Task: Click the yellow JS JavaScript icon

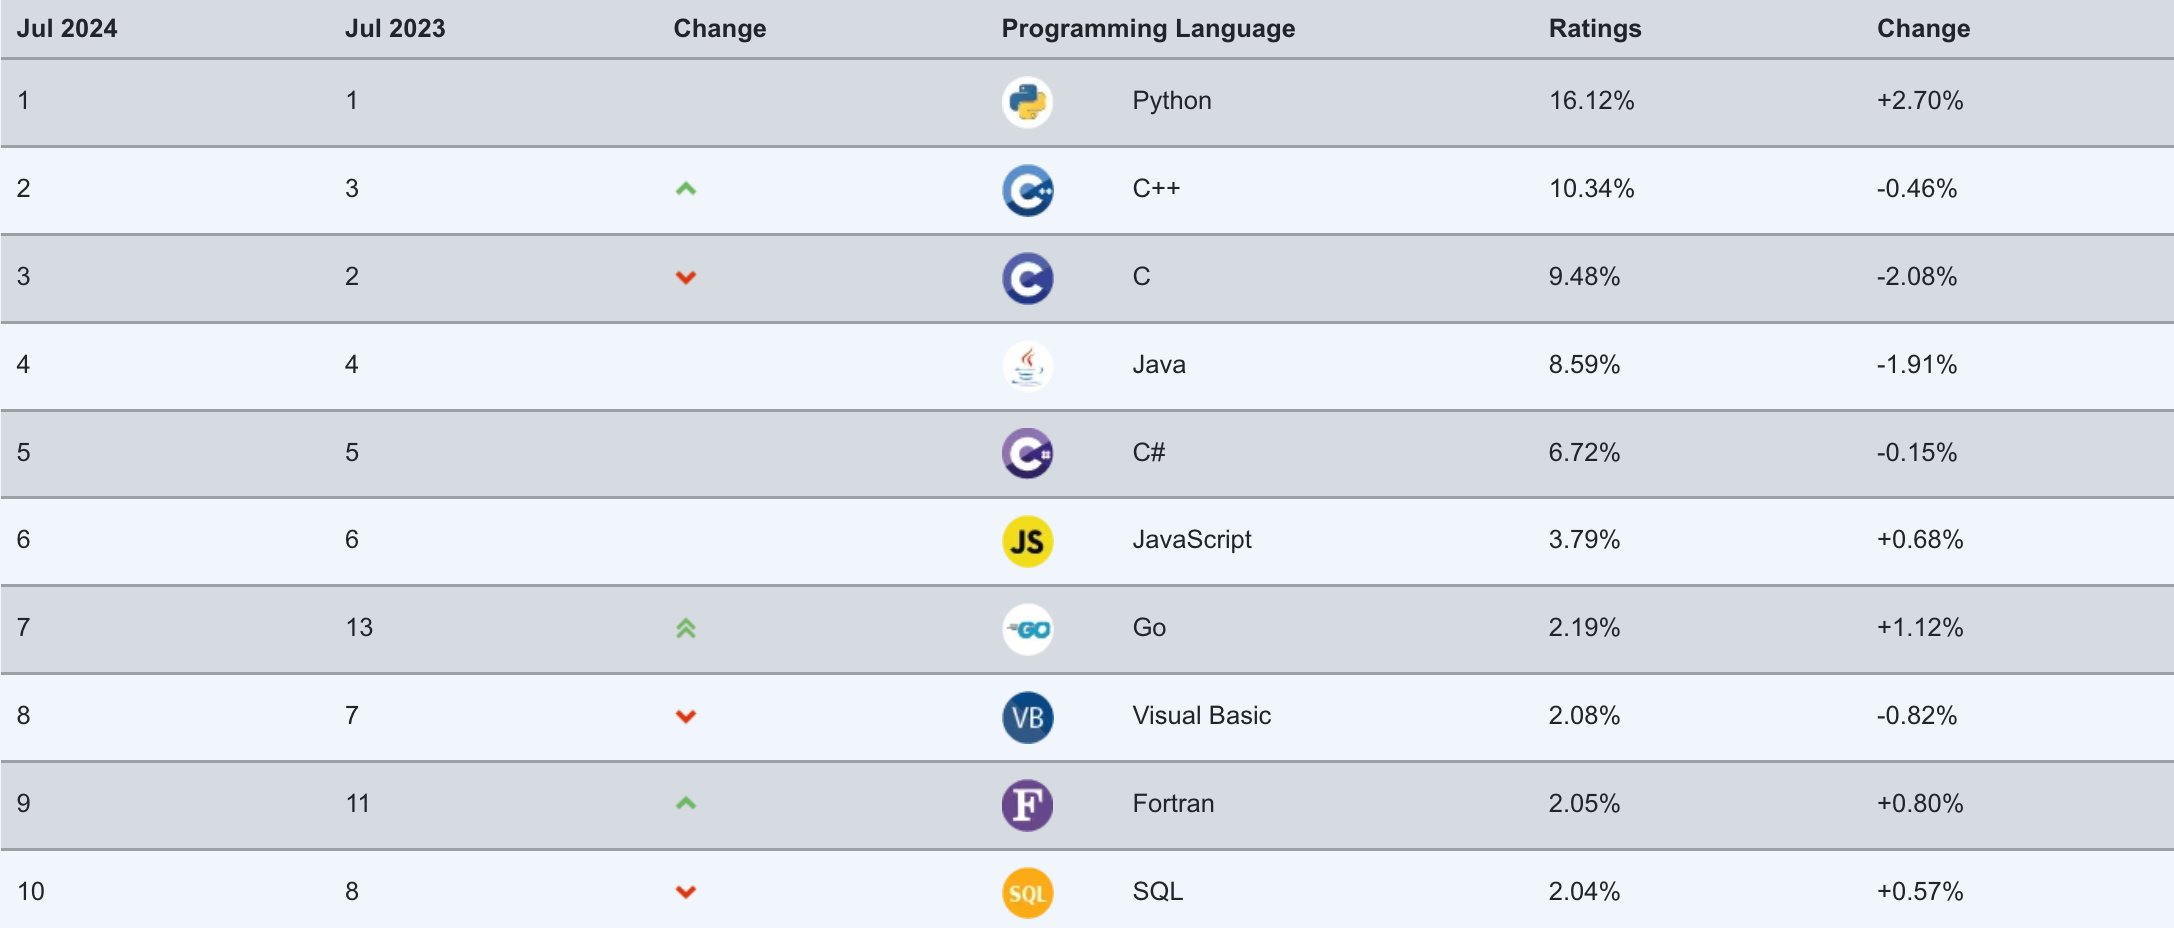Action: (x=1027, y=541)
